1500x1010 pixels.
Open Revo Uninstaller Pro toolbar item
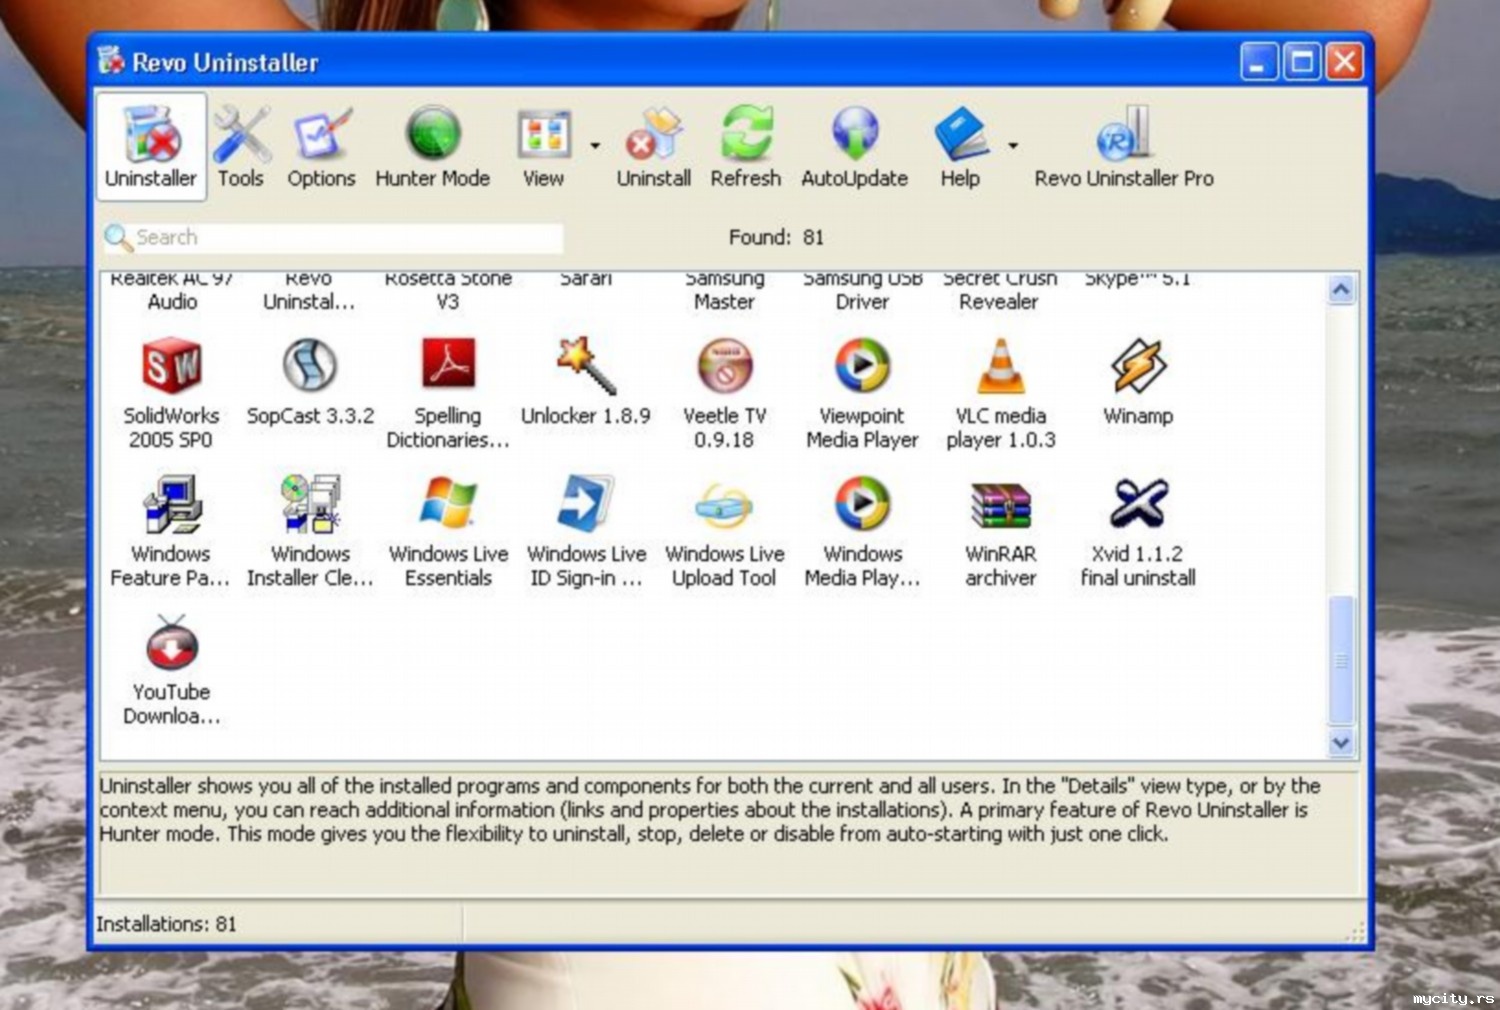[x=1124, y=147]
